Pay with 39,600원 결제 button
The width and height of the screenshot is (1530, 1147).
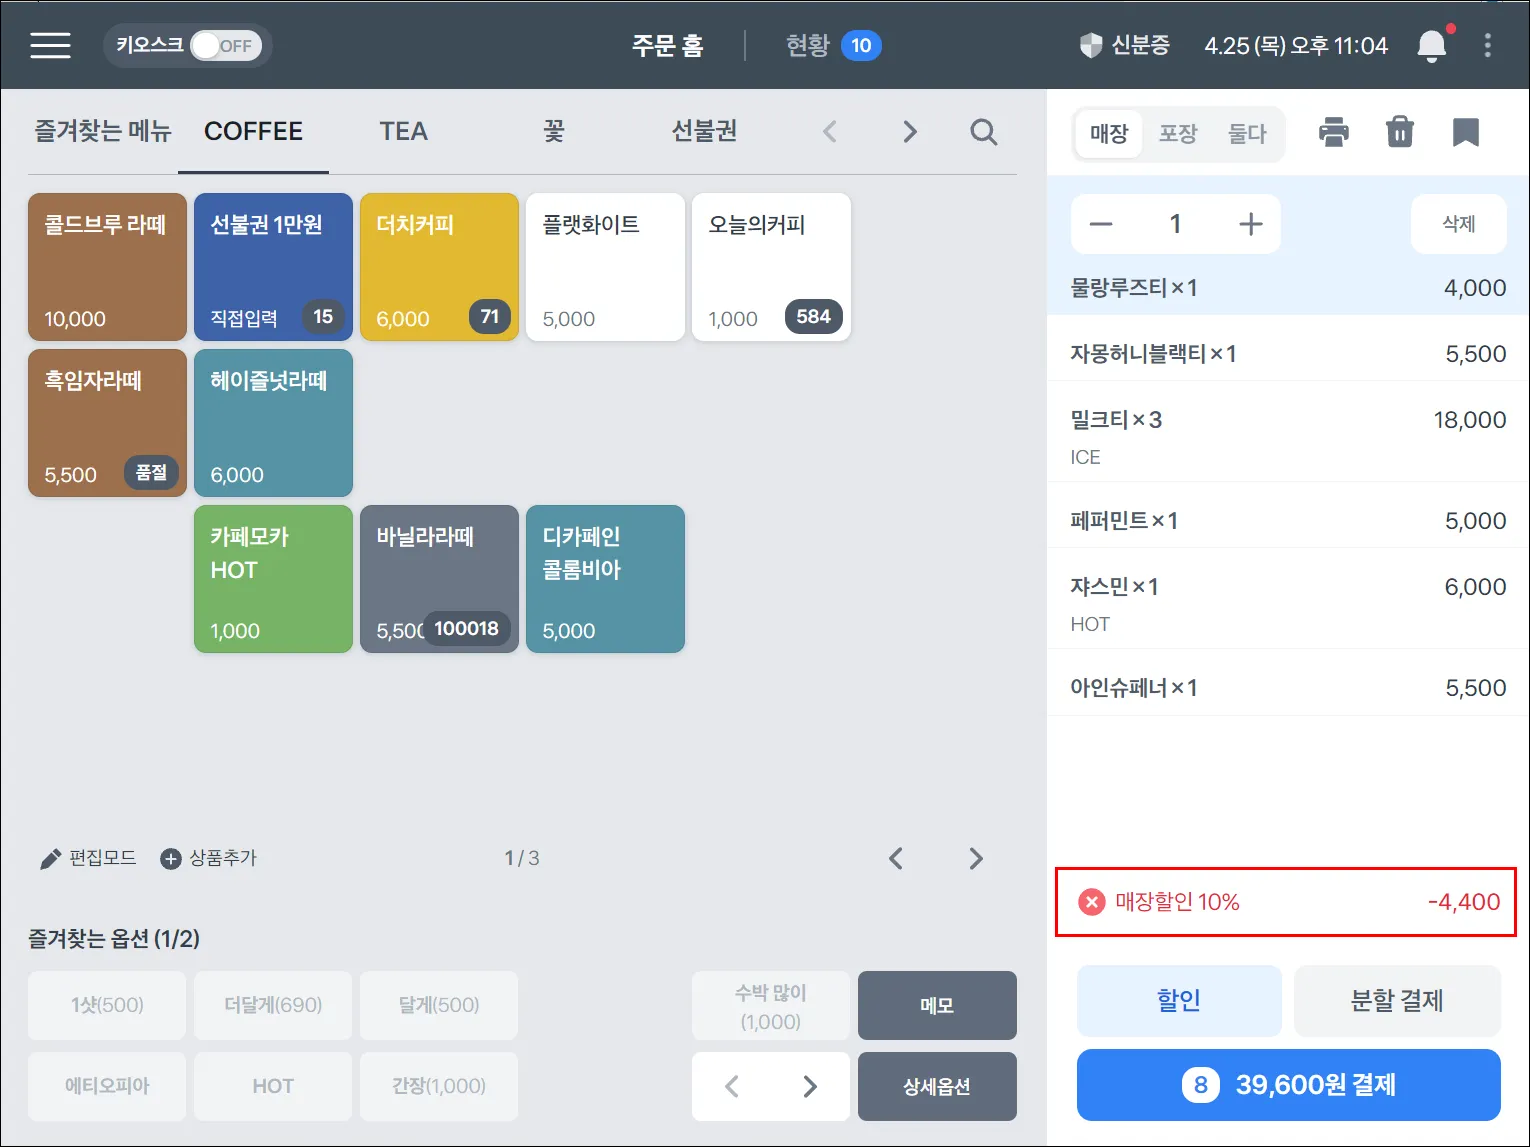(1289, 1085)
